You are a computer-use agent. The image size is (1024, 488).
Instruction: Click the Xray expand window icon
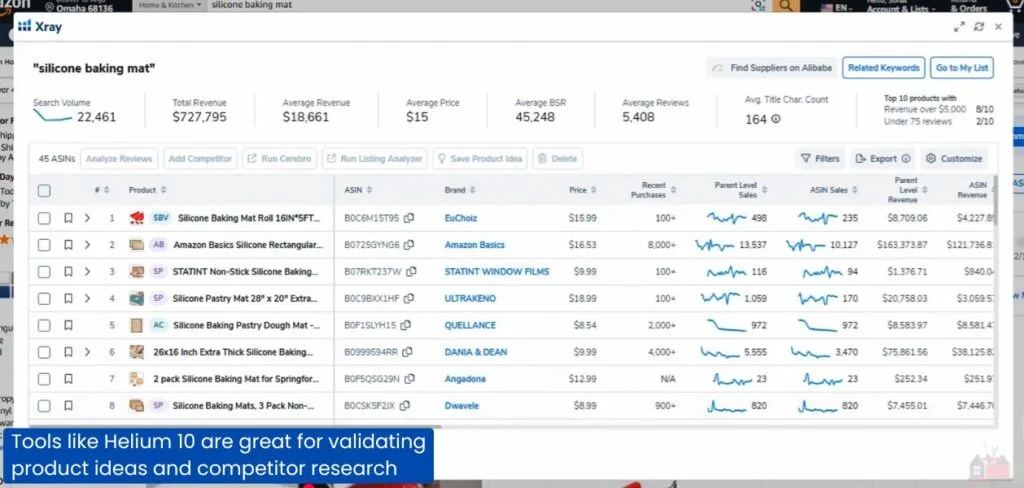tap(959, 27)
